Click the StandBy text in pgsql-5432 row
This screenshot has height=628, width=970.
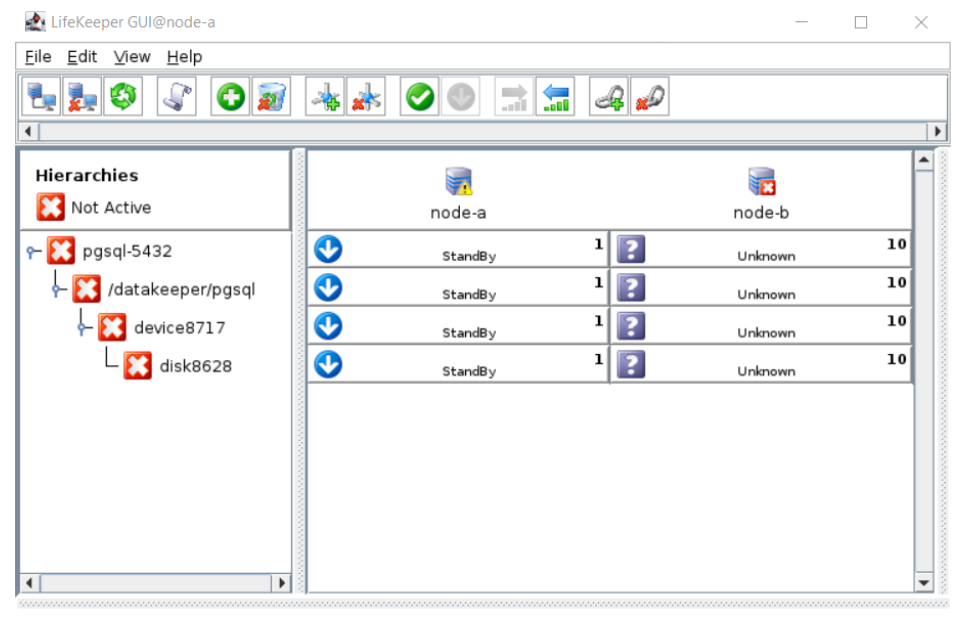click(x=469, y=256)
